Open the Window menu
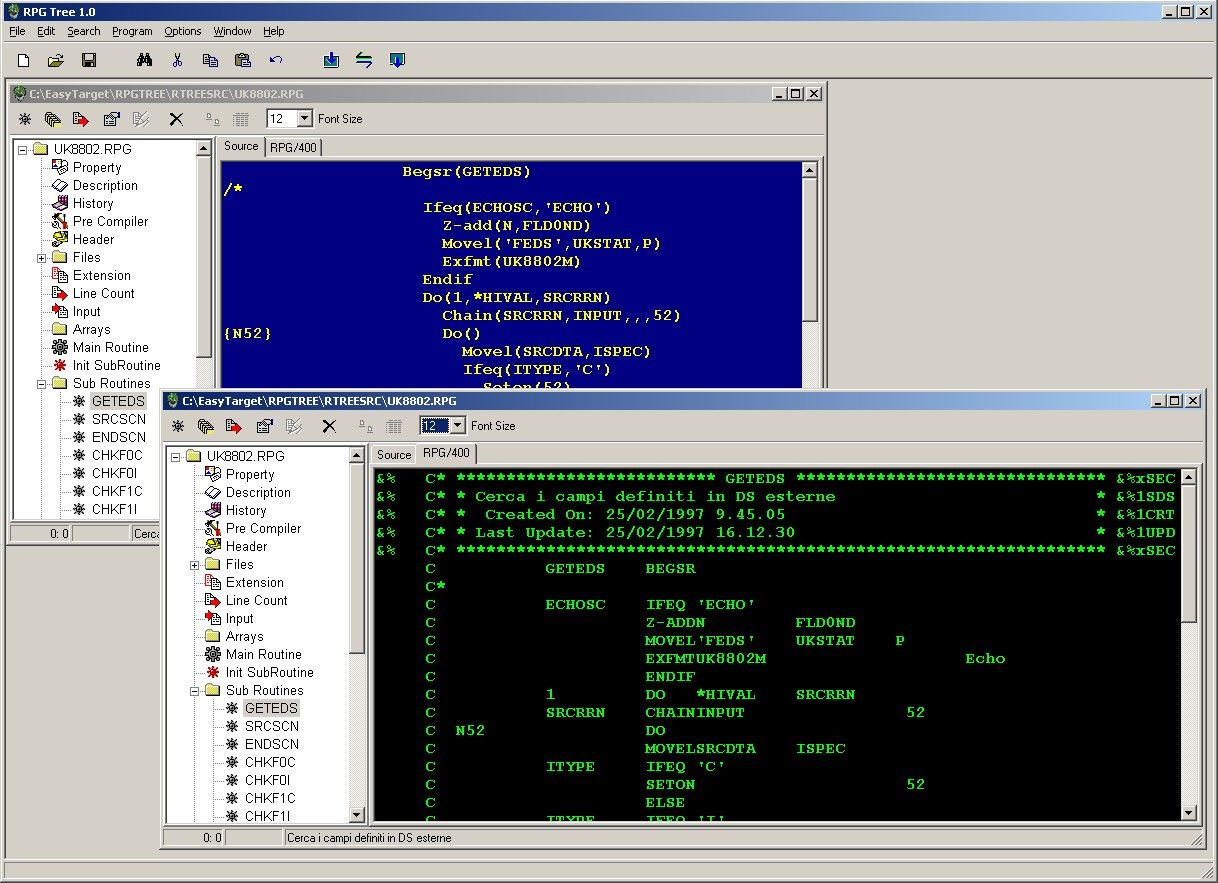The image size is (1218, 883). pyautogui.click(x=232, y=31)
